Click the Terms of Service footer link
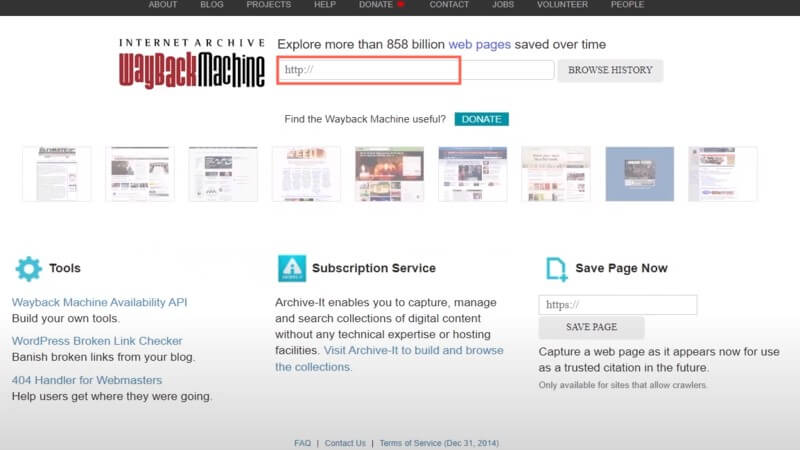The image size is (800, 450). [438, 443]
